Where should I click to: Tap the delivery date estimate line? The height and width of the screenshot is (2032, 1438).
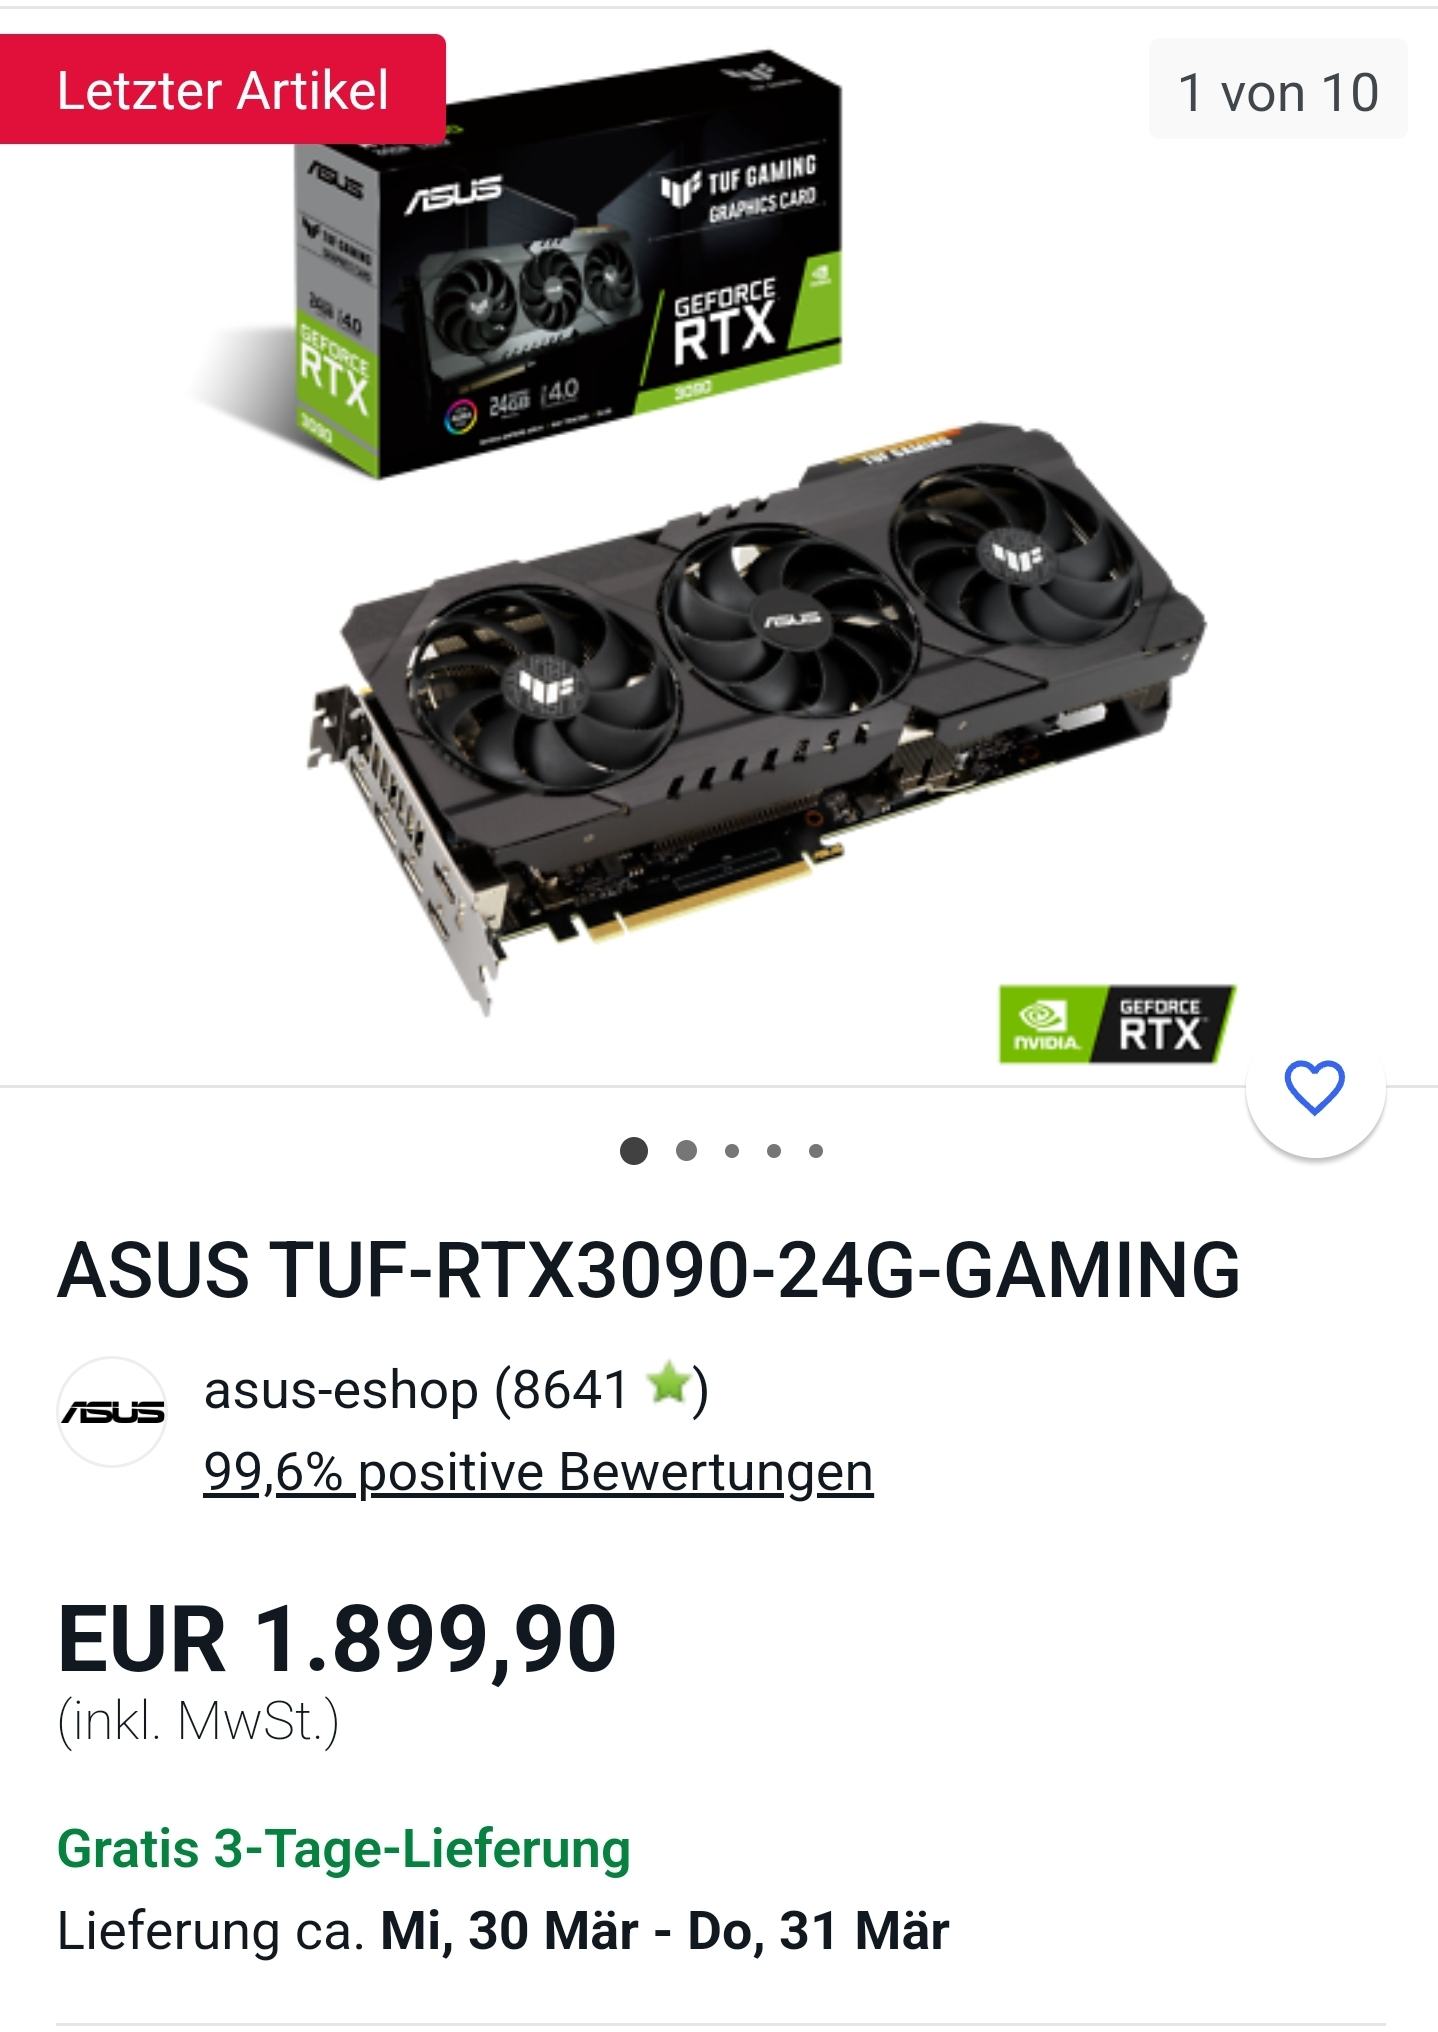[503, 1930]
